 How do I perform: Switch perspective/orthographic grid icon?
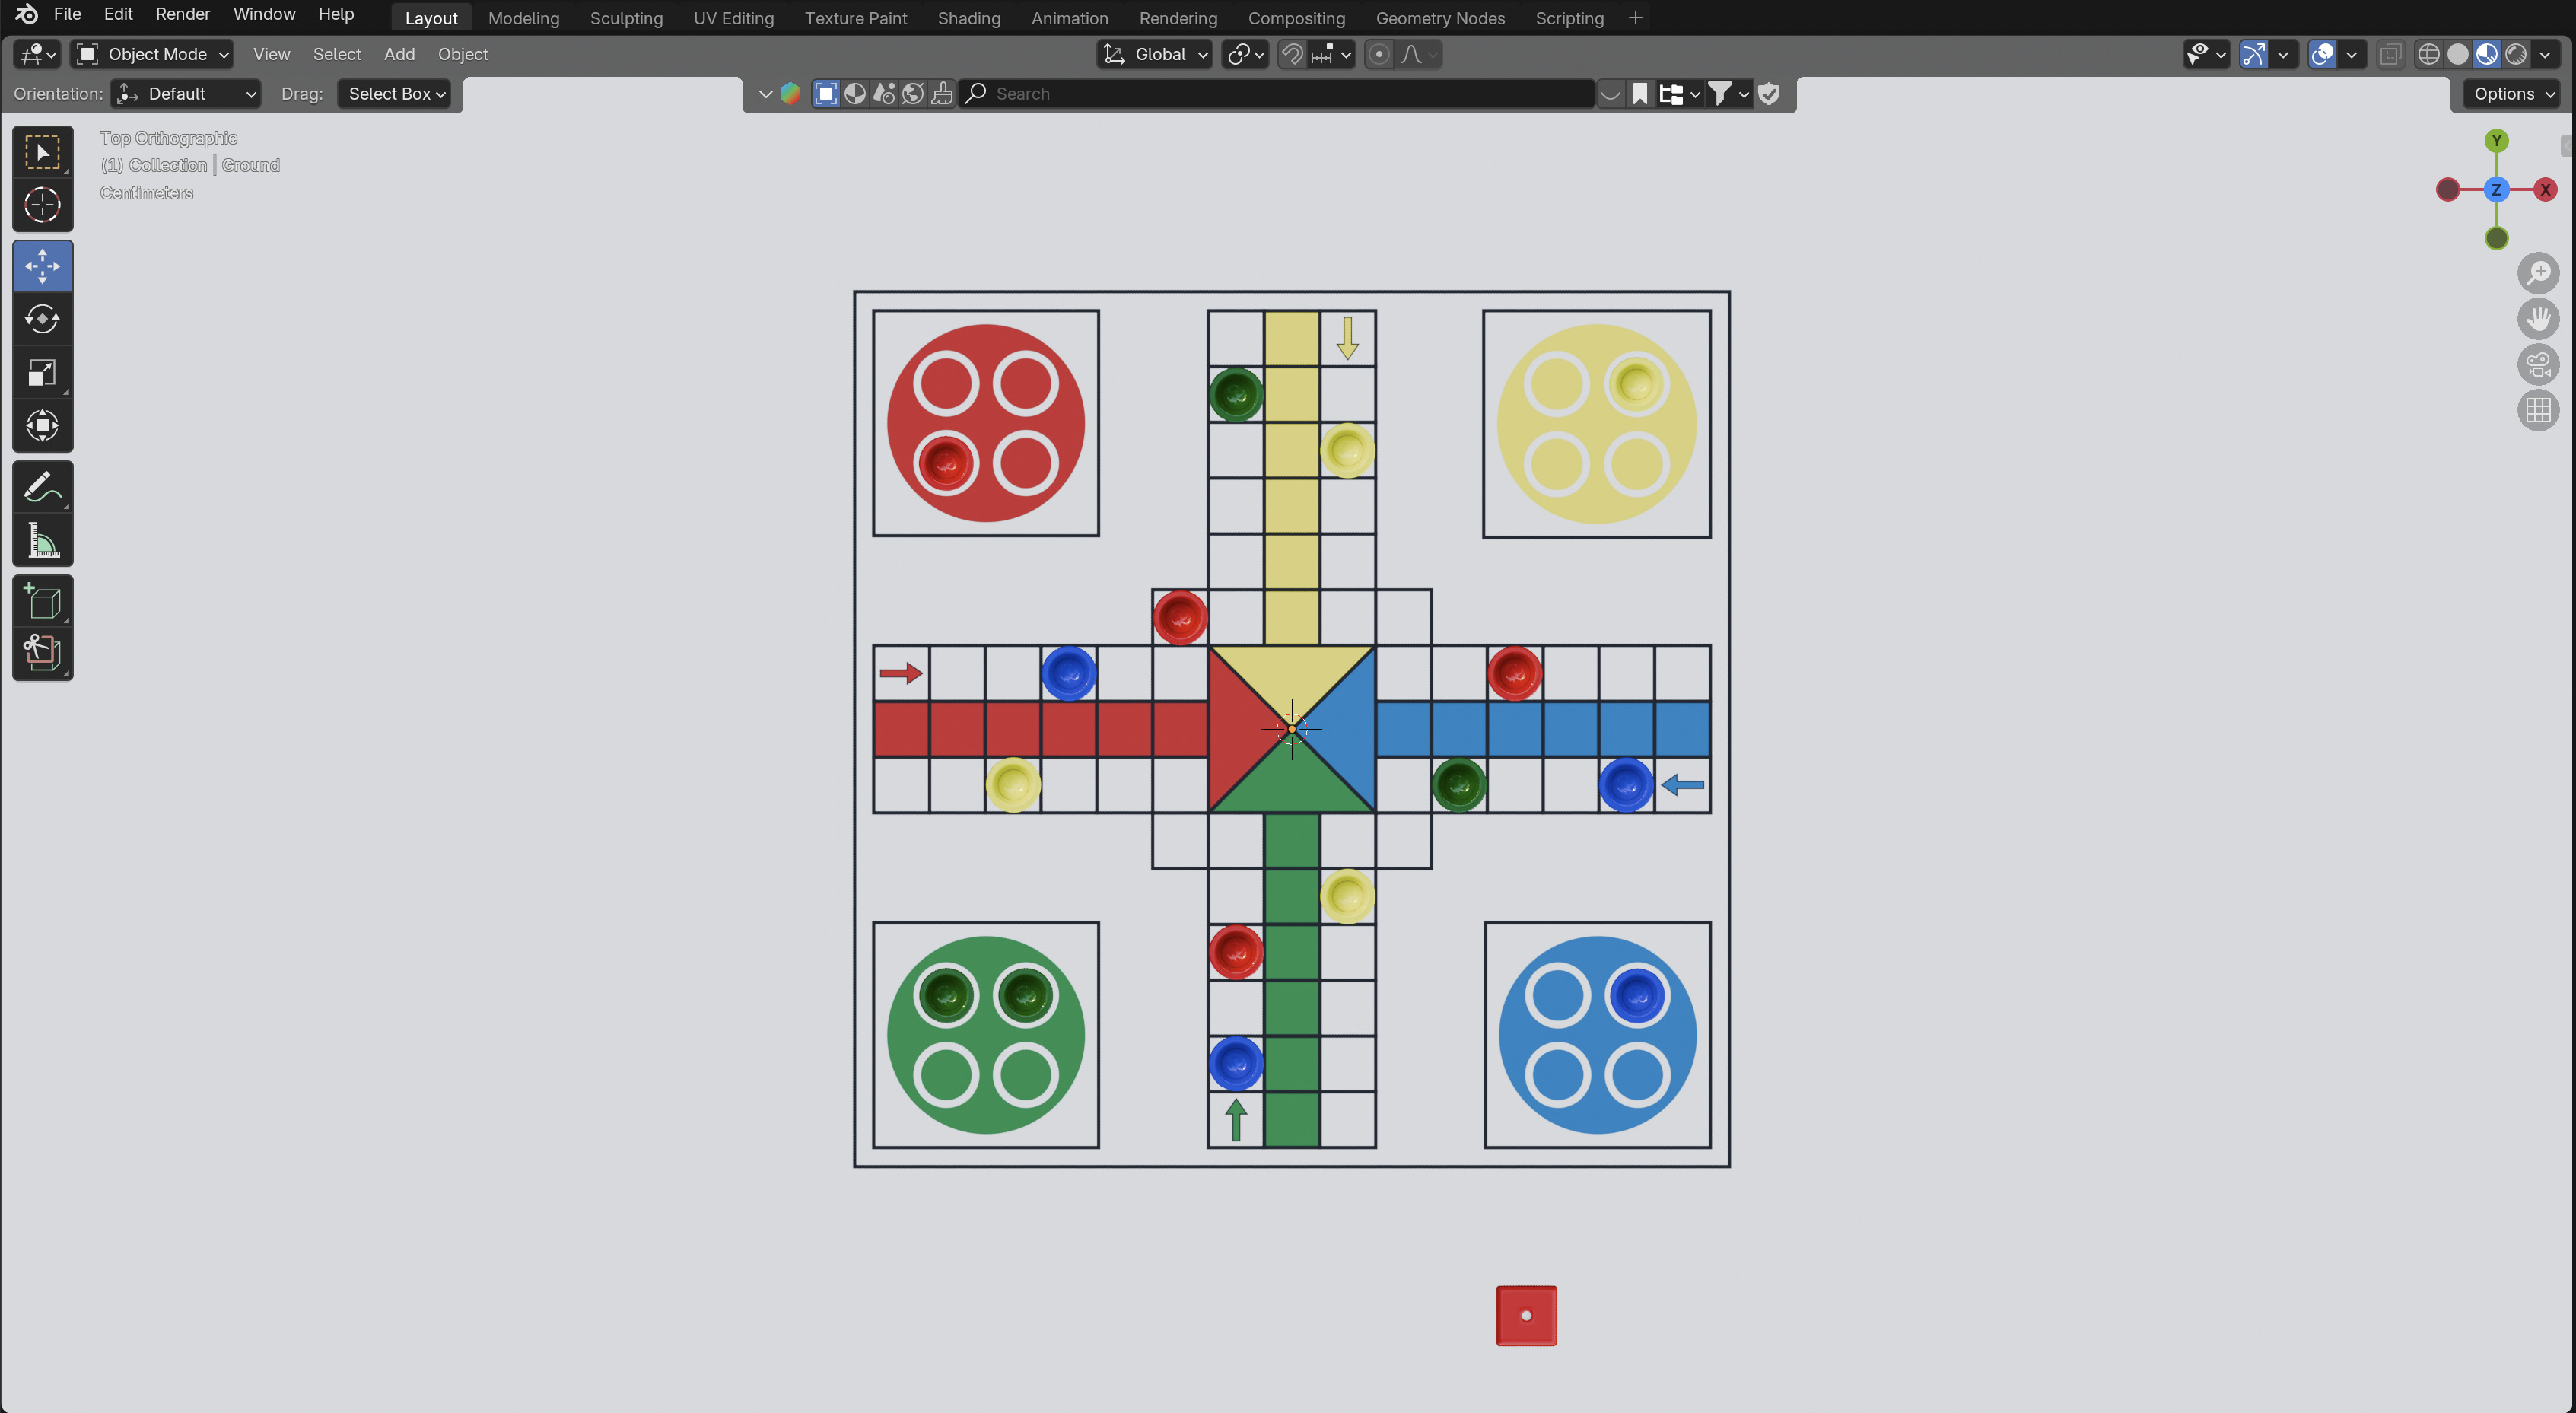(2538, 410)
